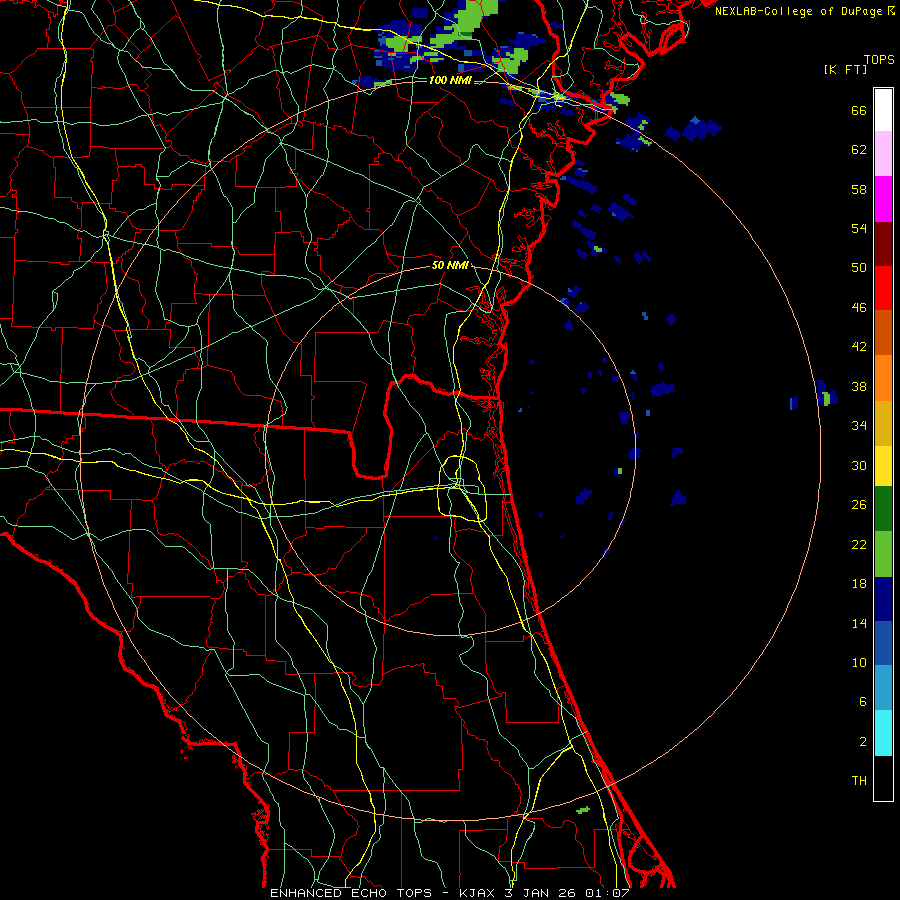Click the legend value 50

point(859,268)
